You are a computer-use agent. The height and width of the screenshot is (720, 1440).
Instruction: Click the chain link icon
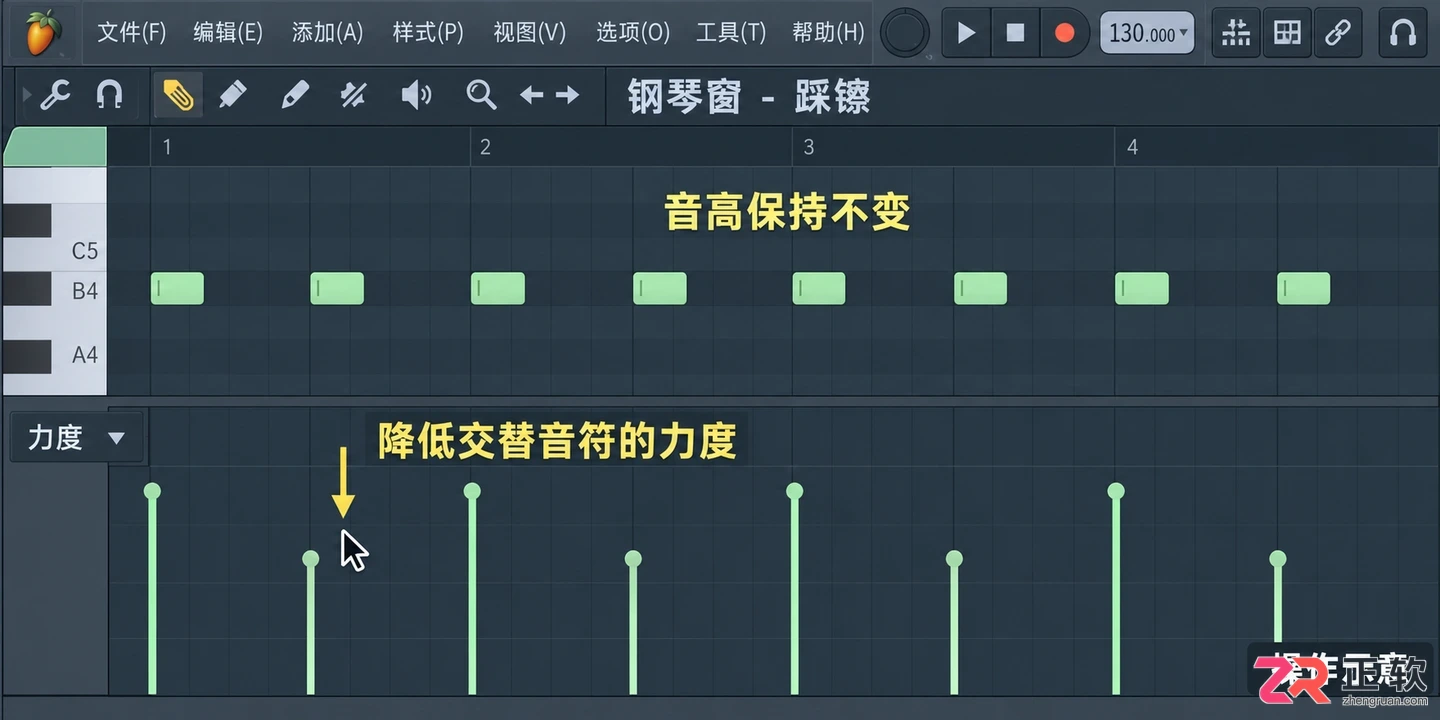coord(1337,33)
